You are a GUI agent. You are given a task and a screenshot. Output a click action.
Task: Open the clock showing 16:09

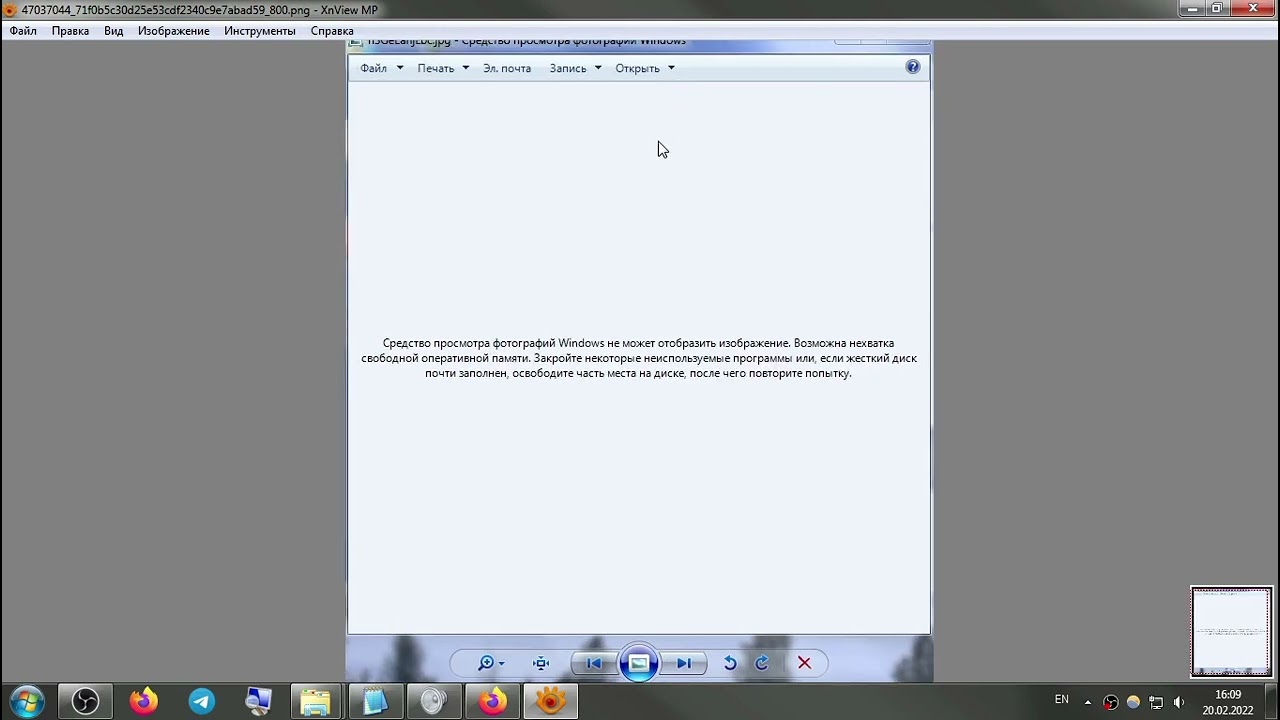pyautogui.click(x=1228, y=702)
